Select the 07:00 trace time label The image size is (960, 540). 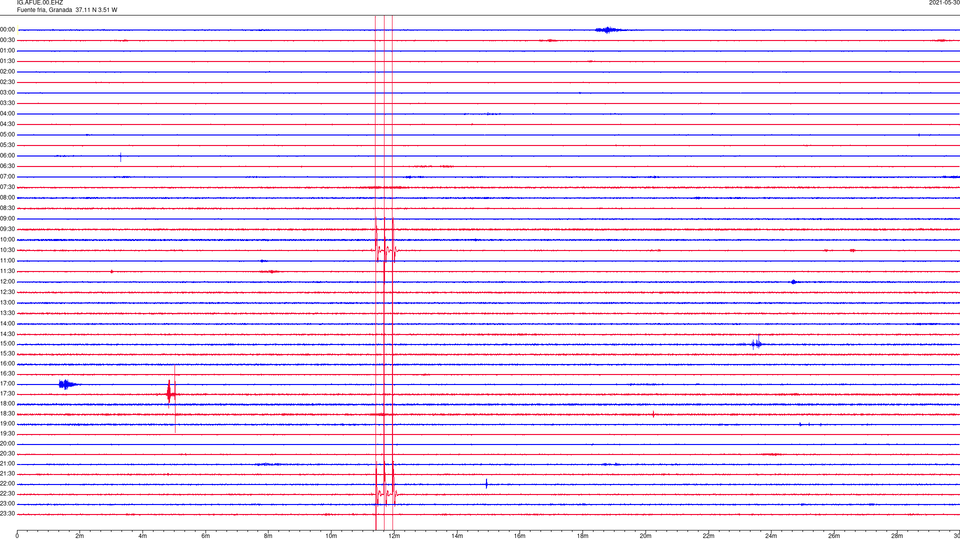pos(7,176)
